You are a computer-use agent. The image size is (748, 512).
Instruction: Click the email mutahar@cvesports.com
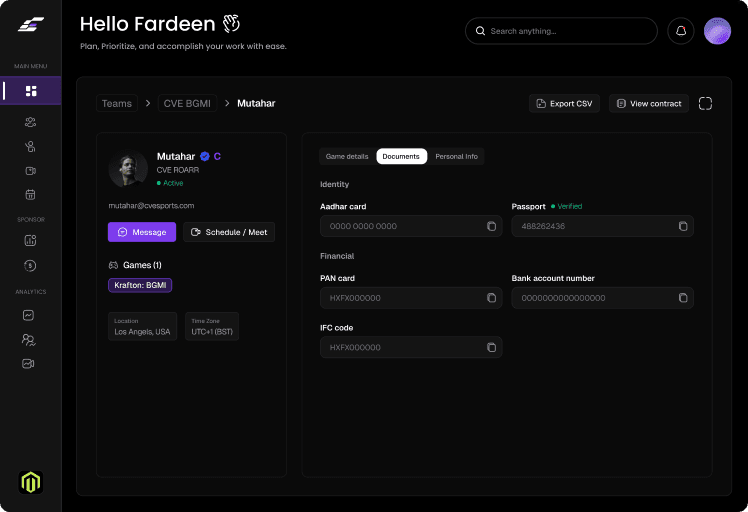[x=151, y=206]
